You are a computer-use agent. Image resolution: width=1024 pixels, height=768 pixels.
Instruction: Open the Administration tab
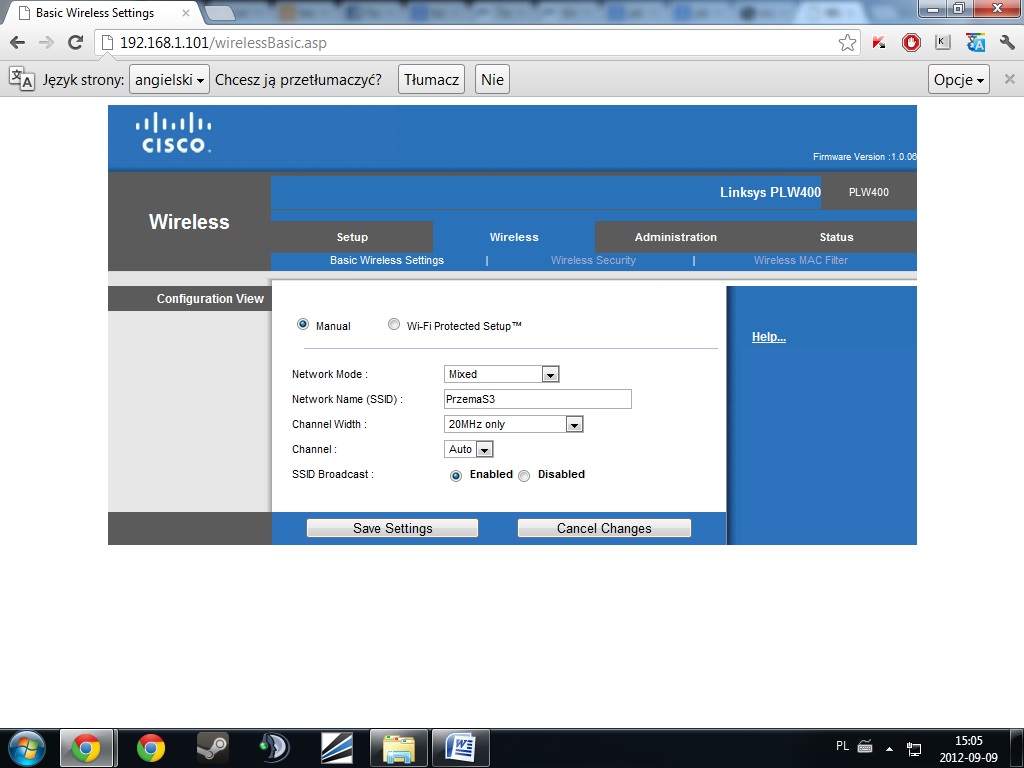click(675, 237)
